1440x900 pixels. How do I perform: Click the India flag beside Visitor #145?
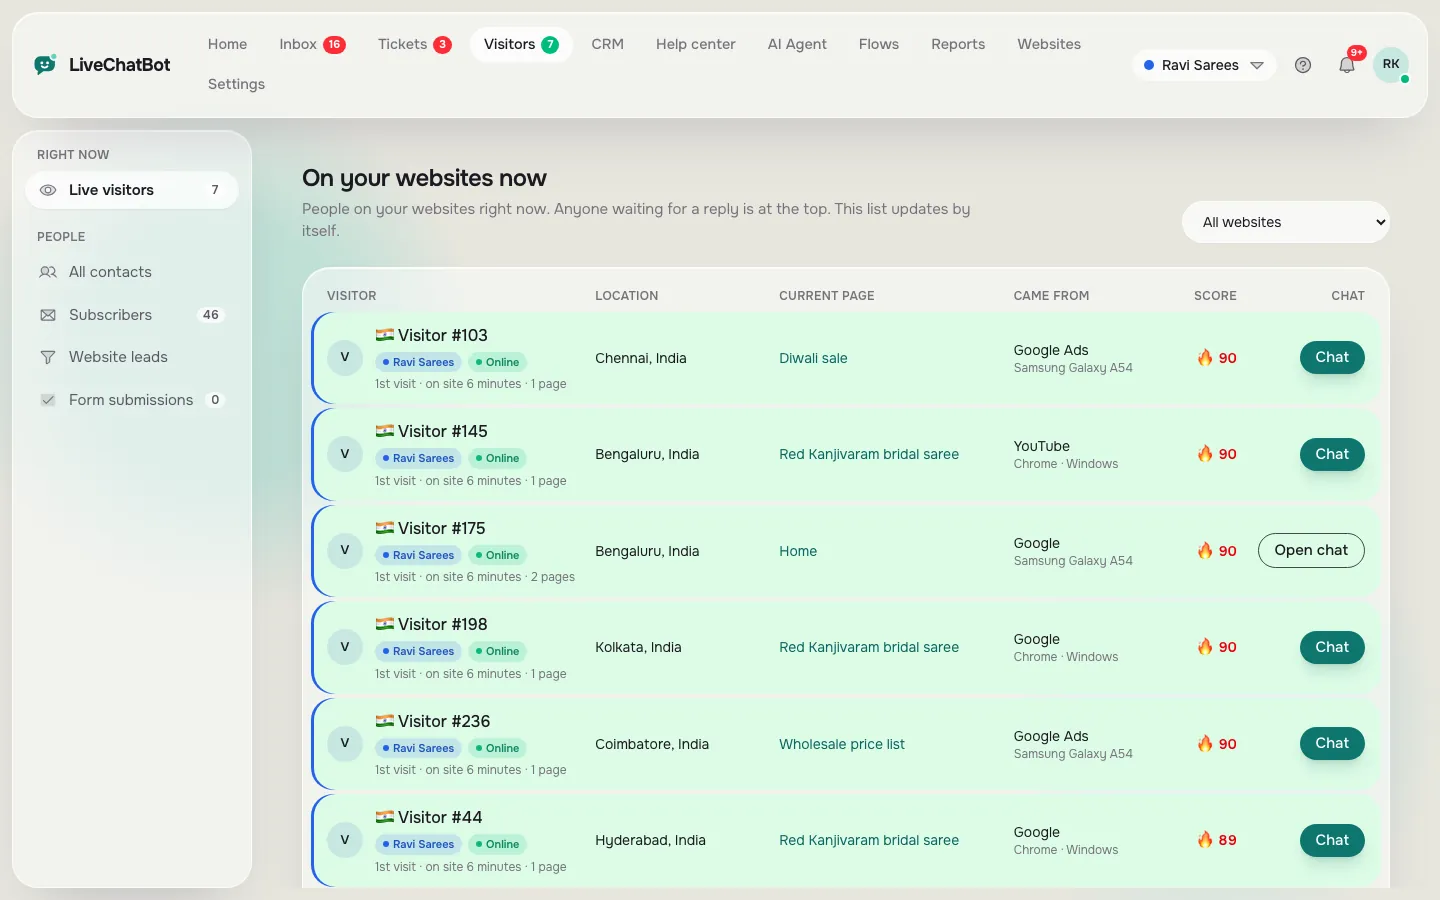click(x=384, y=431)
